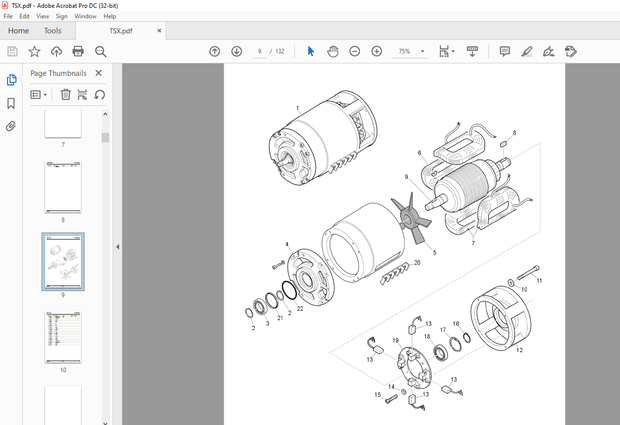
Task: Open the Sign document tool
Action: pos(548,51)
